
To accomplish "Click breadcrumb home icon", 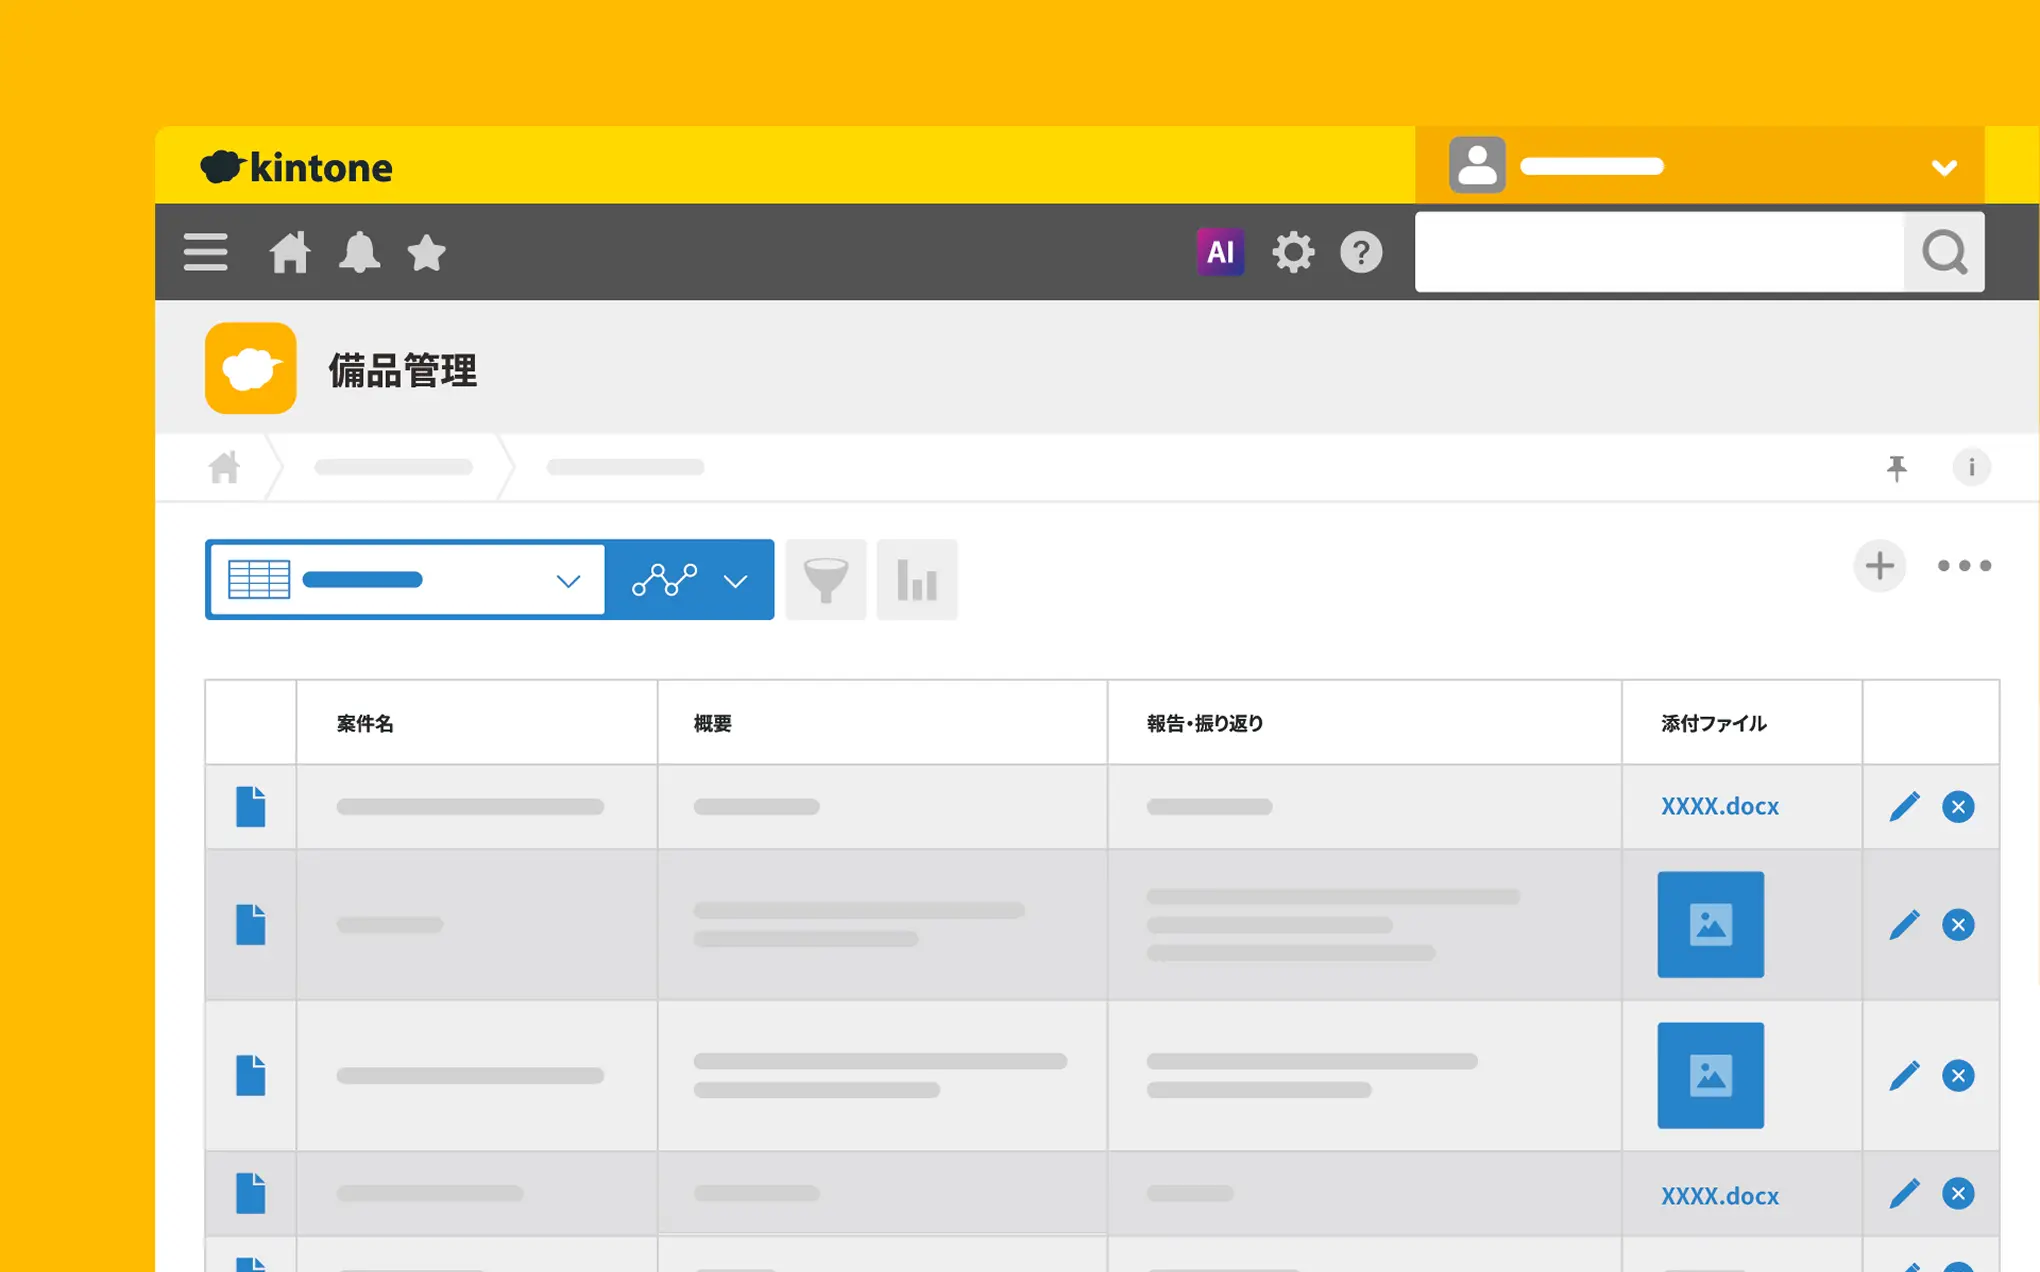I will coord(224,467).
